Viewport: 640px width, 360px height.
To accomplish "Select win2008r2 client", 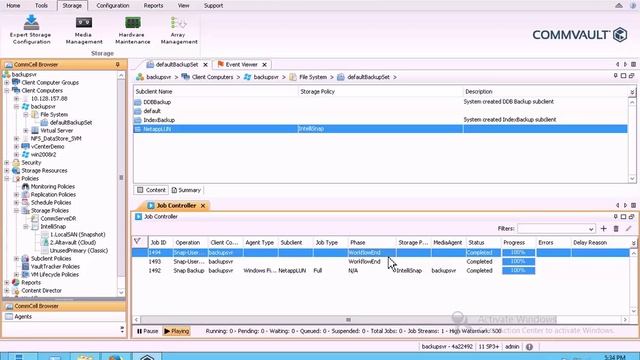I will point(43,155).
